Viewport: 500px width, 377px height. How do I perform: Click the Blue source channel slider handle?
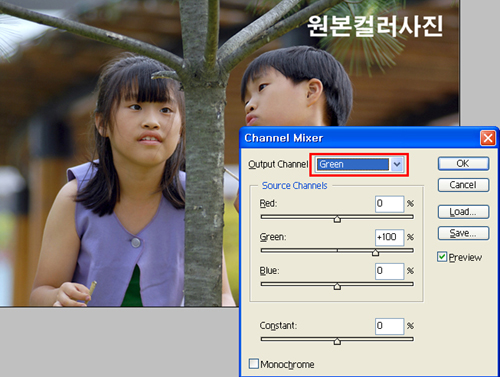pyautogui.click(x=337, y=286)
